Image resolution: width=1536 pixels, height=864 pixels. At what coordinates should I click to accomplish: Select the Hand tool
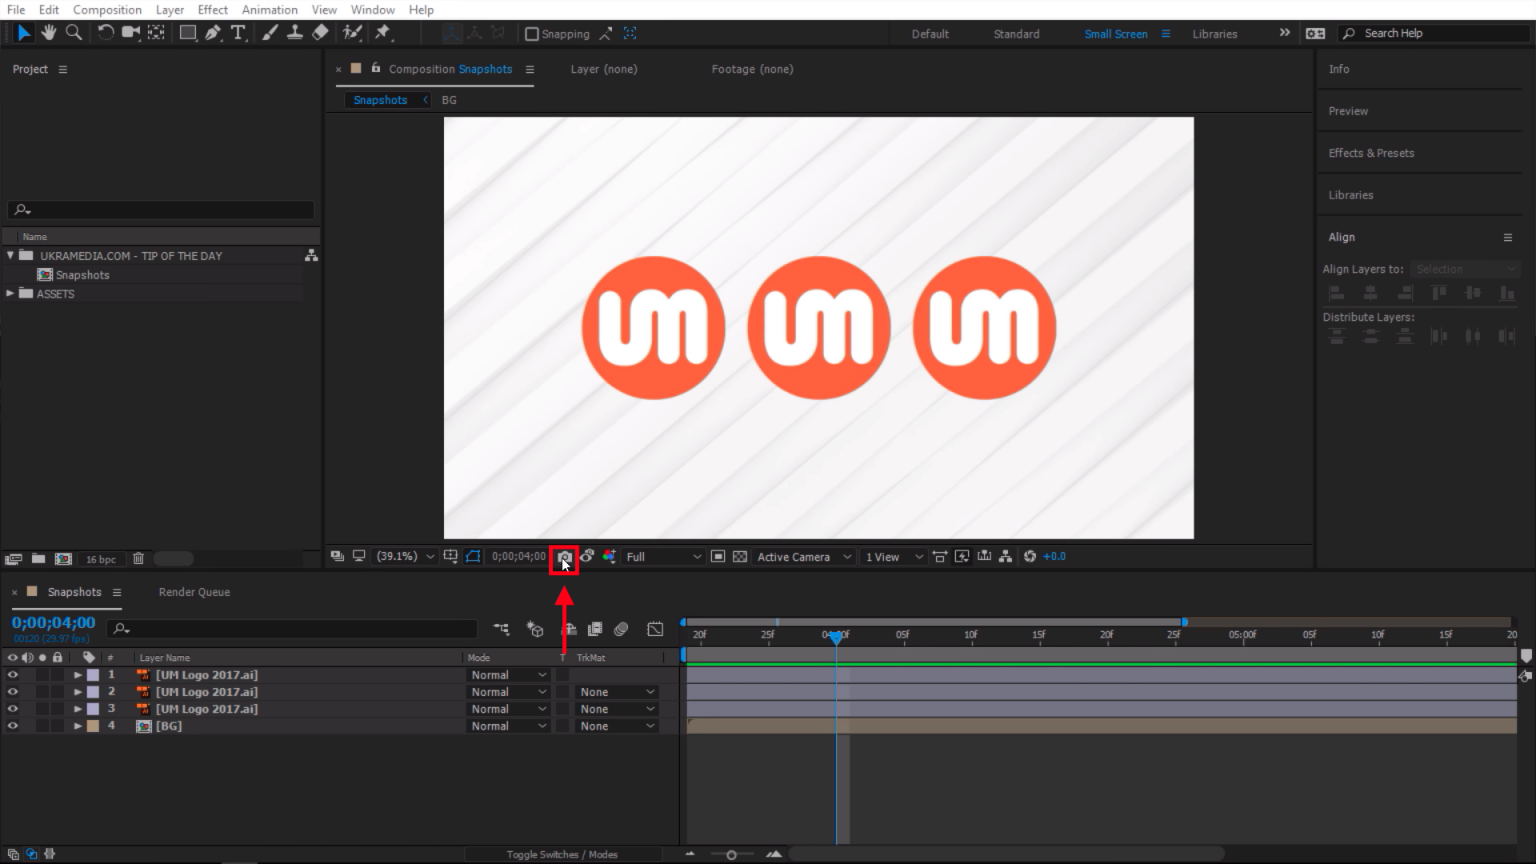coord(48,33)
